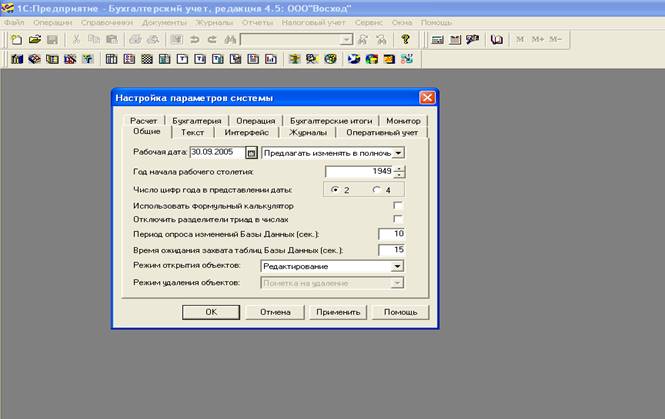Increase the working century start year spinner
This screenshot has width=665, height=419.
[399, 168]
